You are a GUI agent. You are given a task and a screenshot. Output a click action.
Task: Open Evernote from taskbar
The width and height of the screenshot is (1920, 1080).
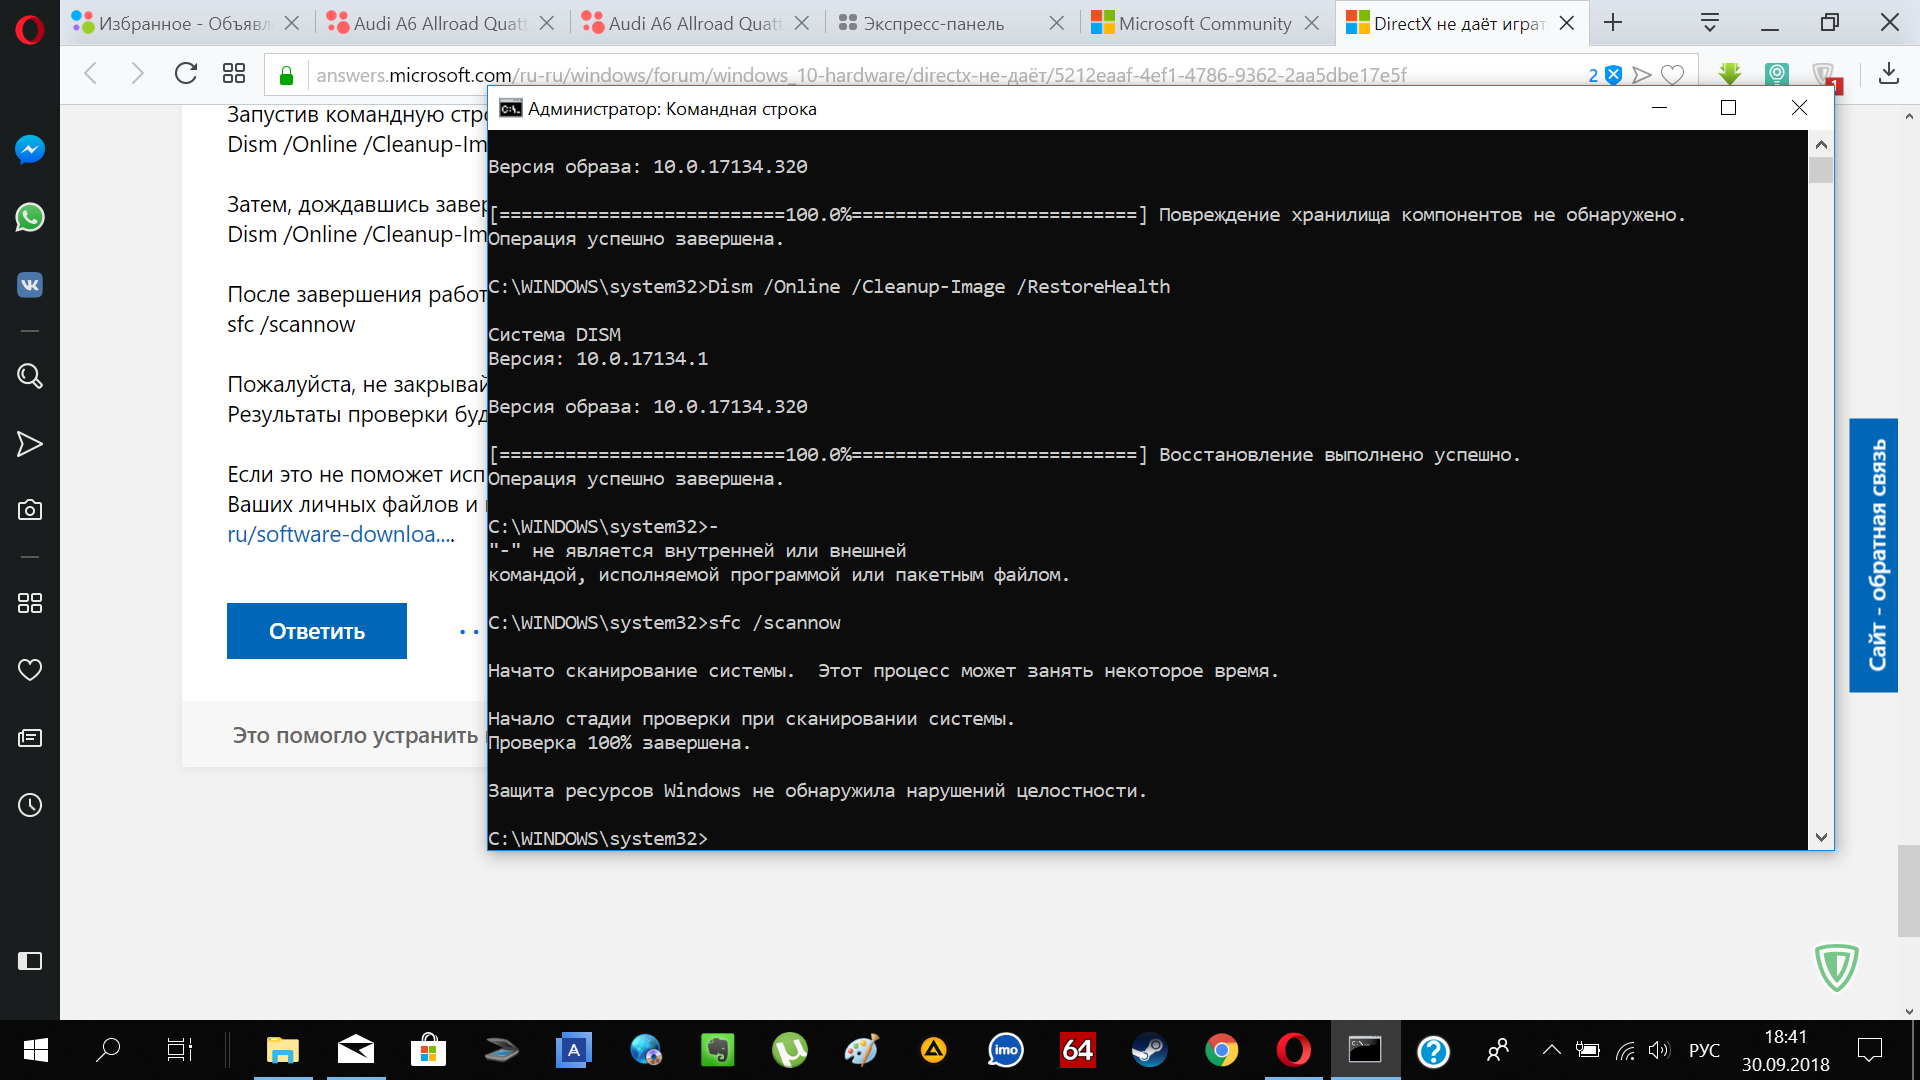[x=718, y=1050]
